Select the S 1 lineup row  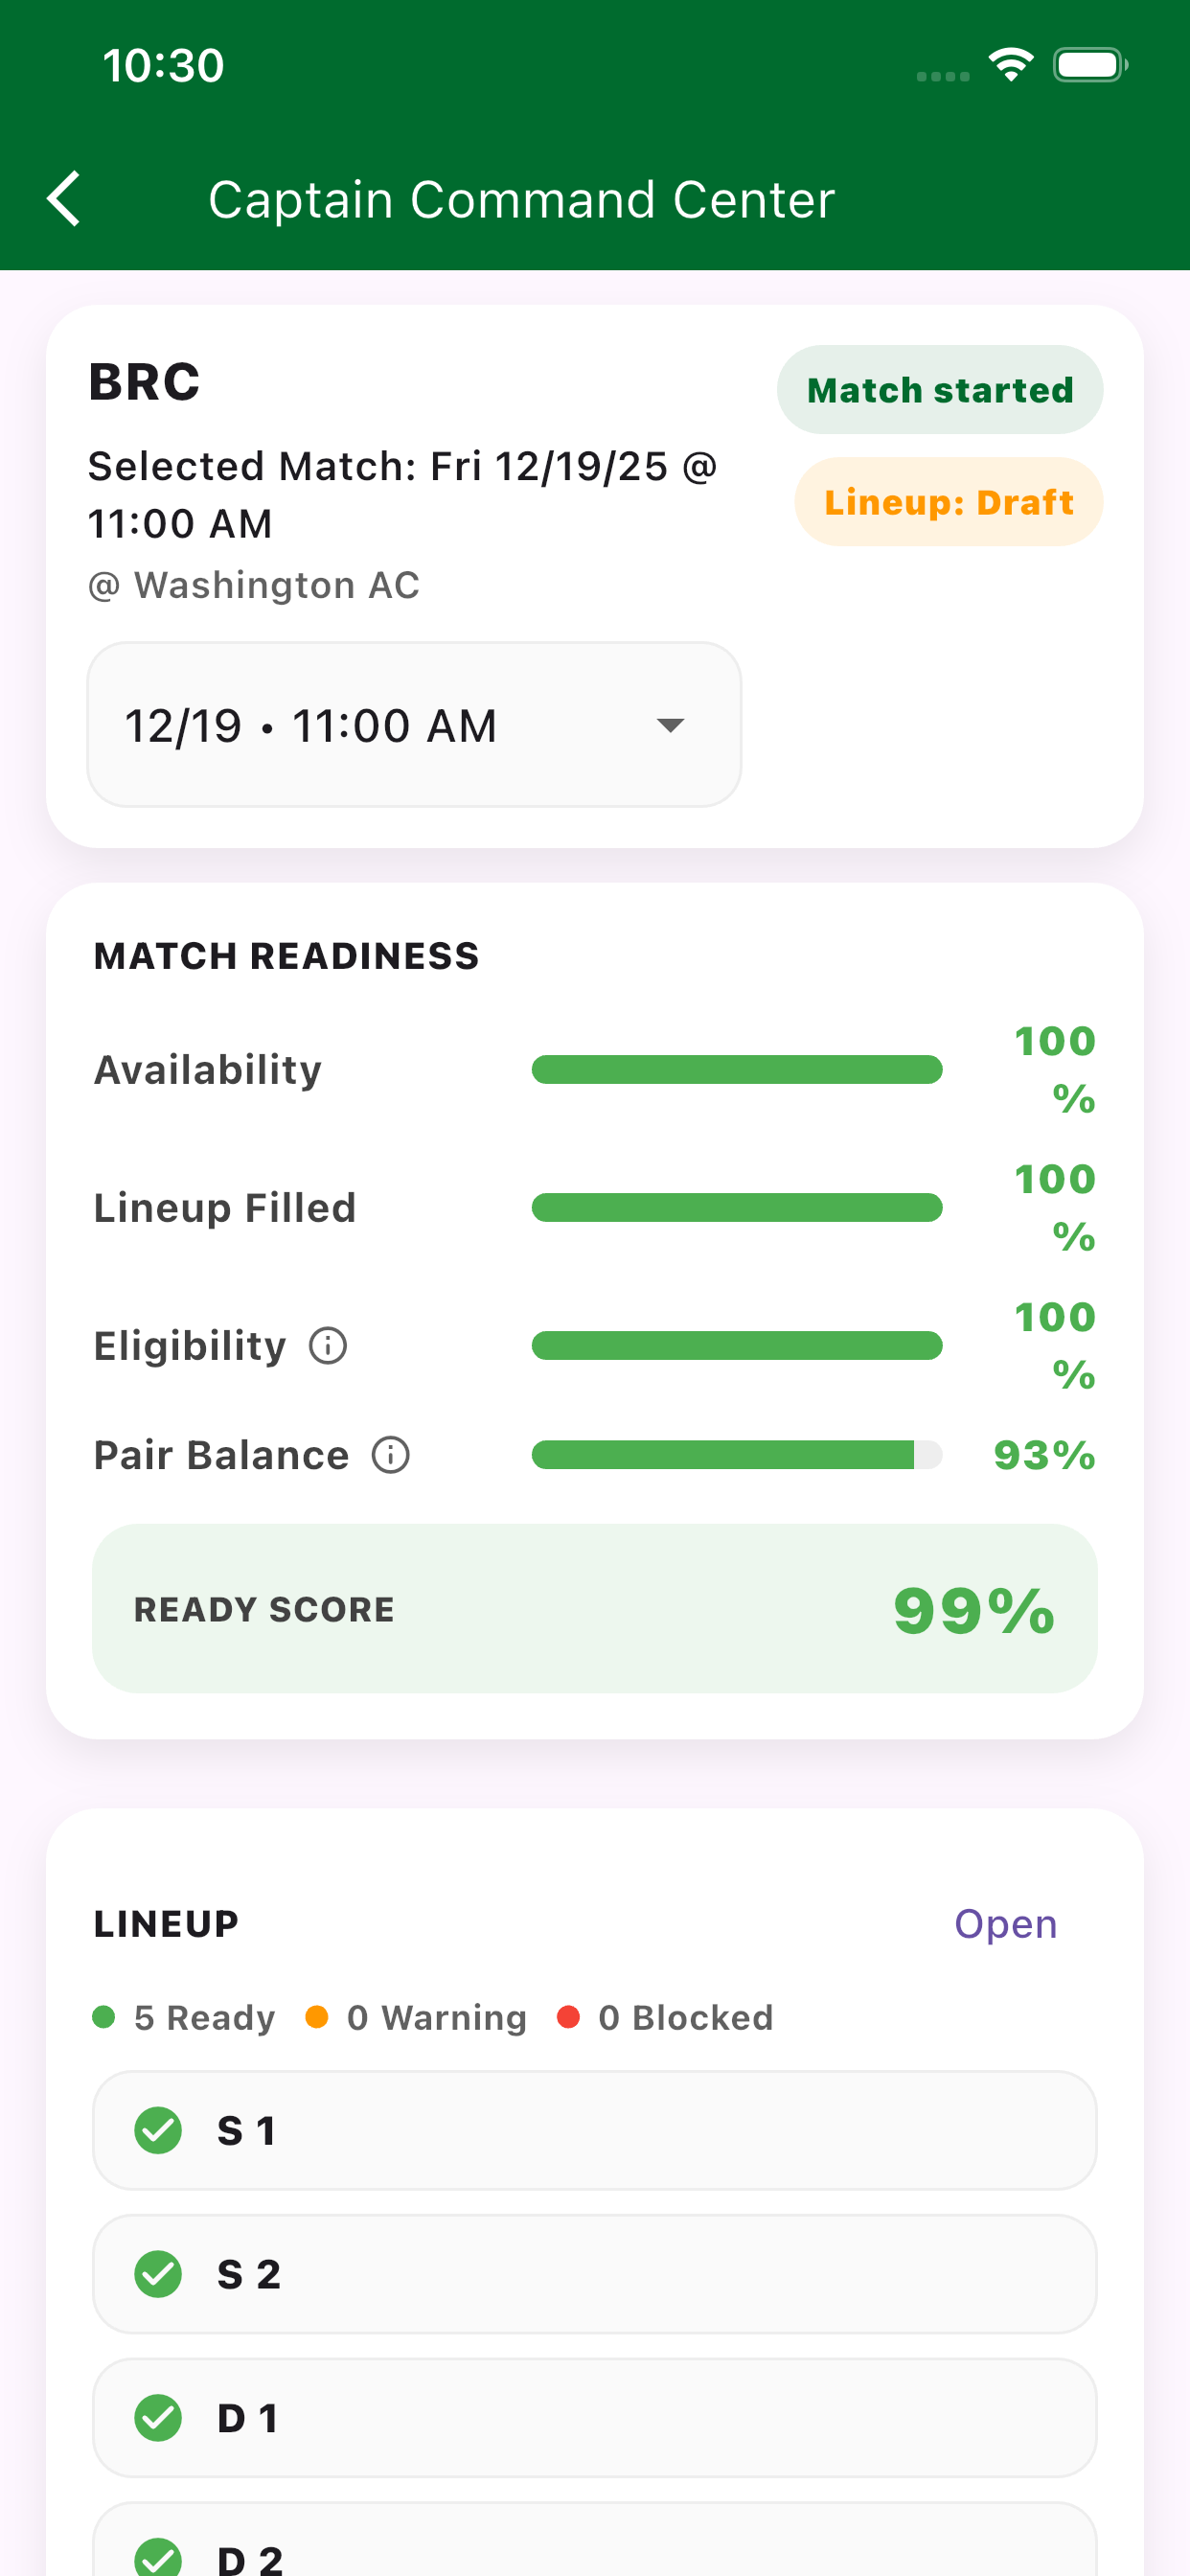click(594, 2130)
